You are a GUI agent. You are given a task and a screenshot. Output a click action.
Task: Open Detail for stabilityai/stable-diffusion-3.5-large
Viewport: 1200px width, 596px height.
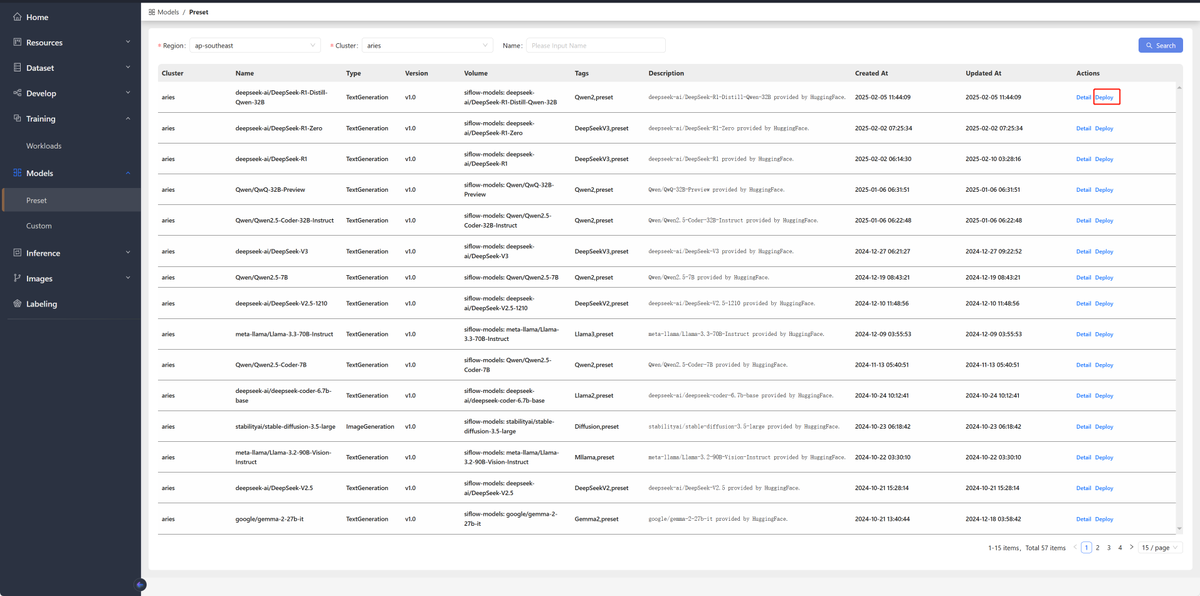pos(1083,426)
